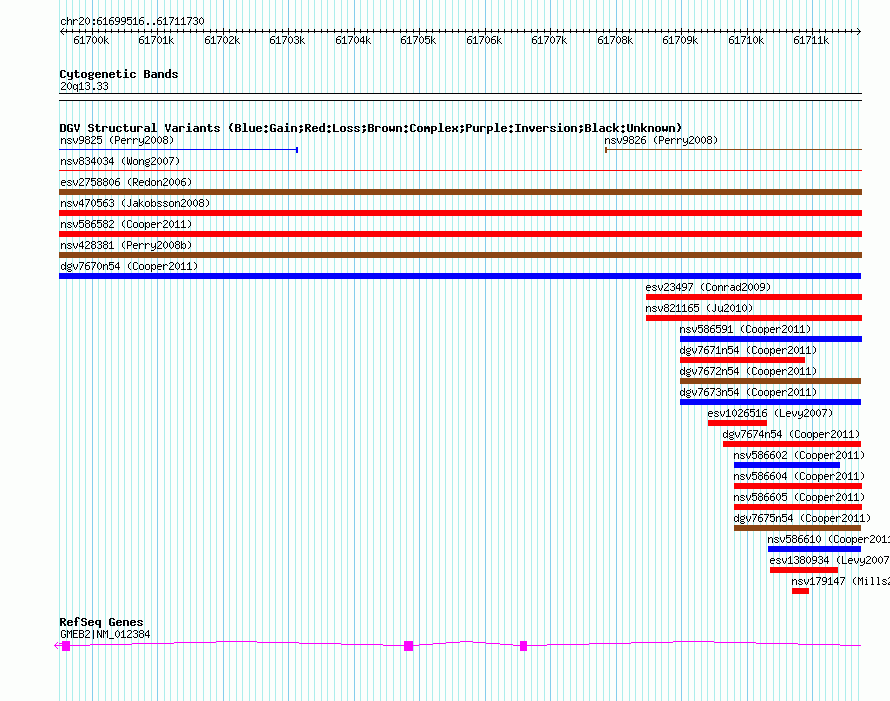This screenshot has width=890, height=701.
Task: Click the nsv586605 (Cooper2011) label
Action: coord(799,497)
